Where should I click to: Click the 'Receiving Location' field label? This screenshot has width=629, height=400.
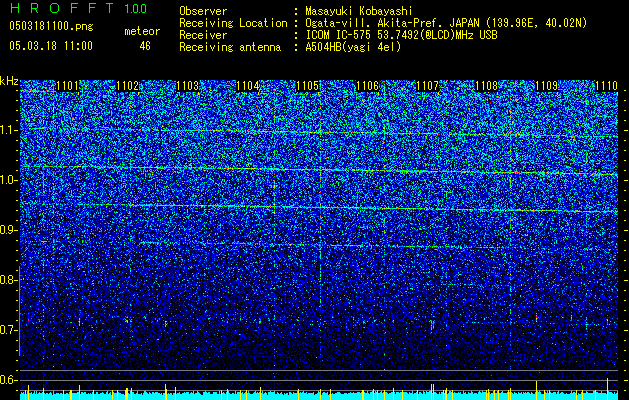233,23
